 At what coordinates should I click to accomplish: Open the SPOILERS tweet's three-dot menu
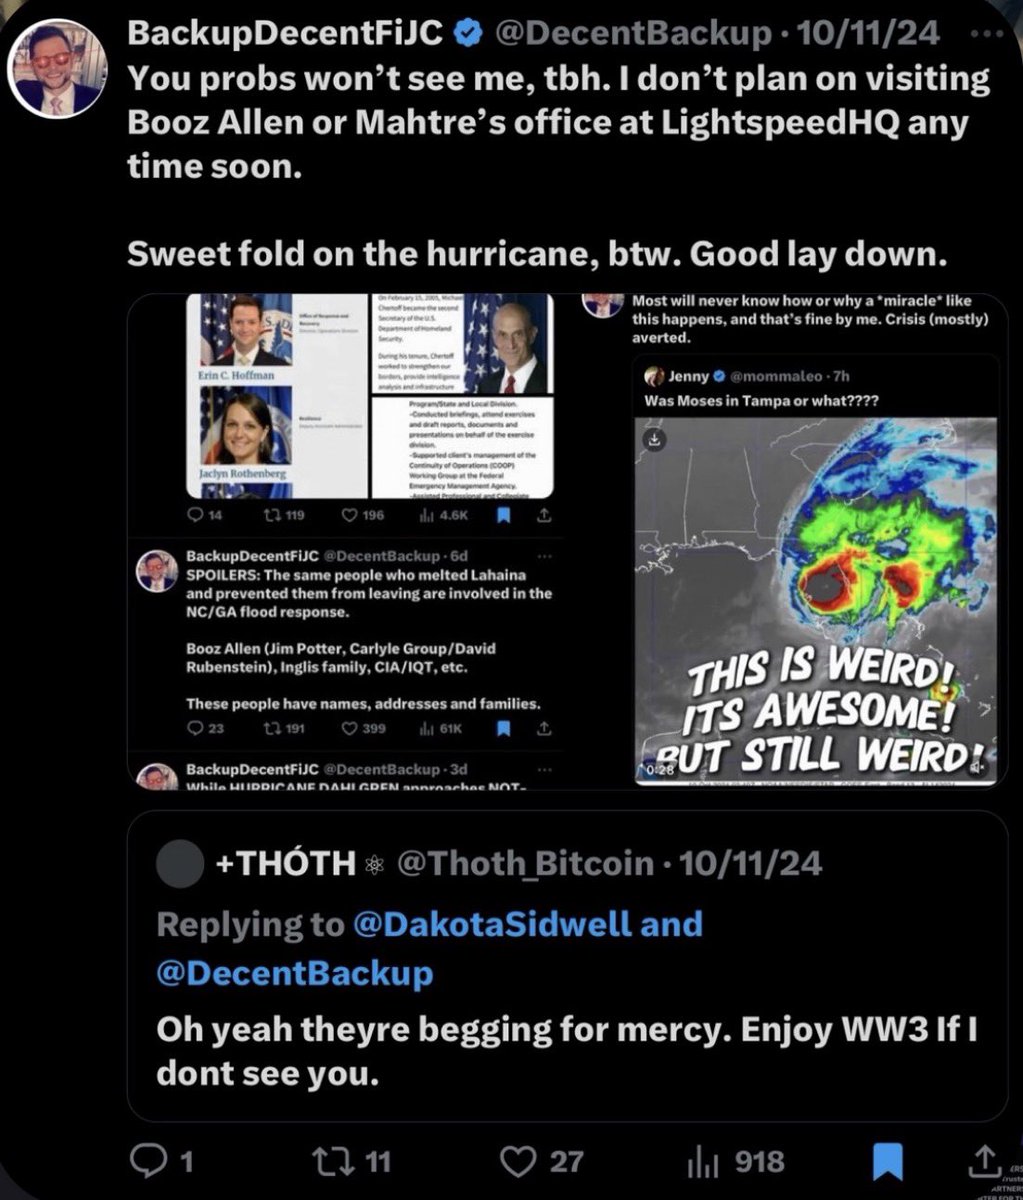(543, 555)
